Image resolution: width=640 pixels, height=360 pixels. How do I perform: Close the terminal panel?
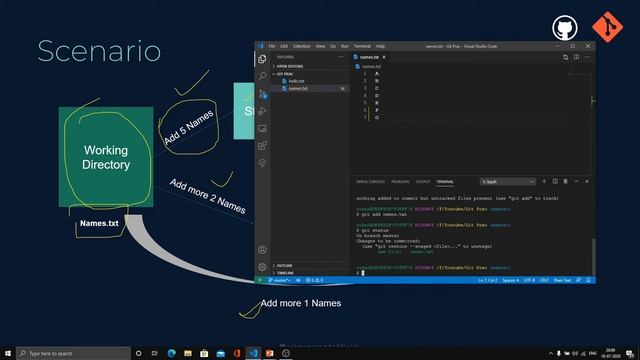coord(587,181)
